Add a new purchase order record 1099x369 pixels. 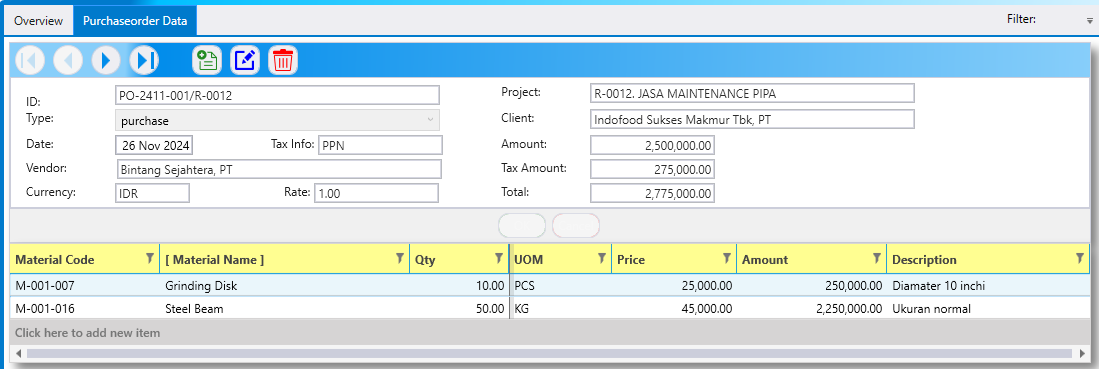[x=207, y=60]
